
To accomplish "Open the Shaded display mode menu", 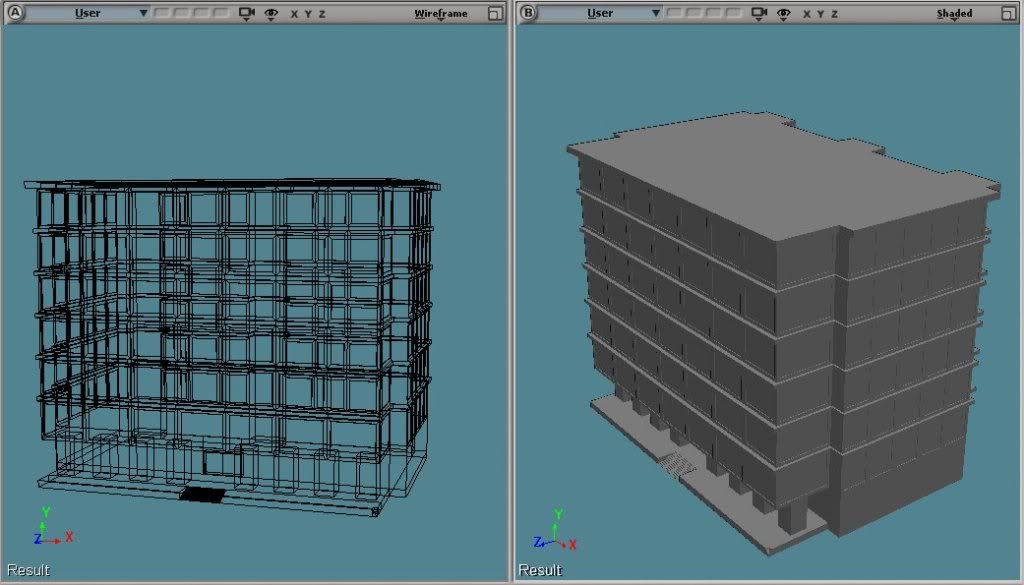I will click(x=954, y=14).
